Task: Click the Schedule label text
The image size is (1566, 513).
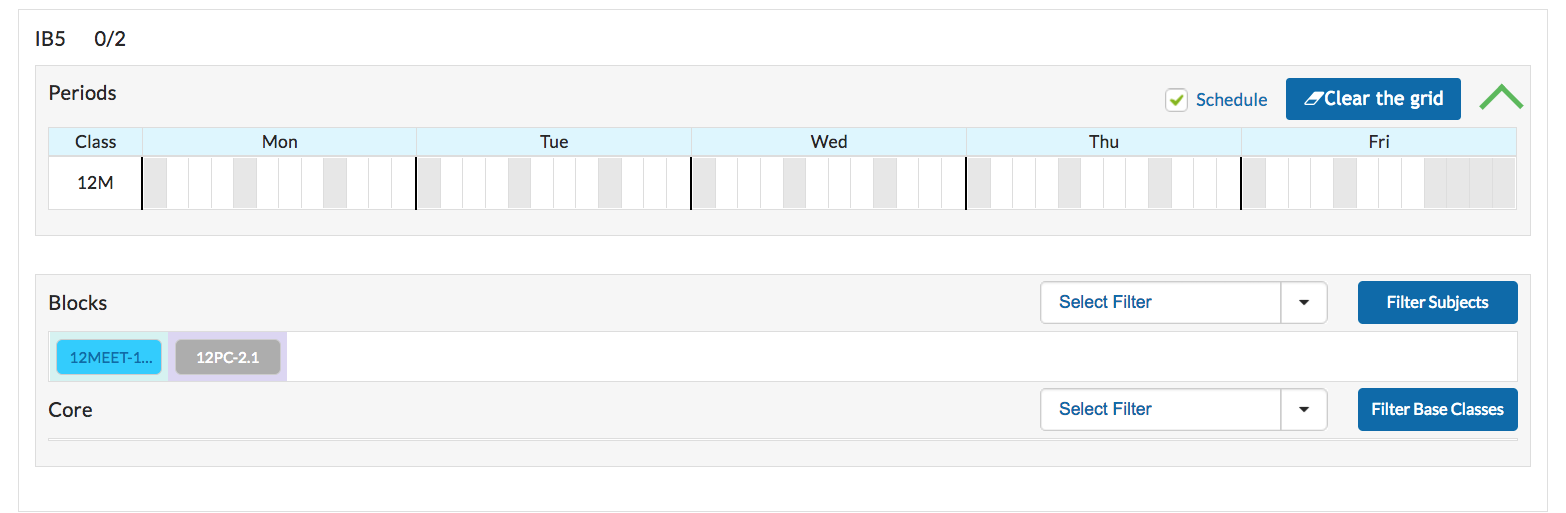Action: tap(1231, 100)
